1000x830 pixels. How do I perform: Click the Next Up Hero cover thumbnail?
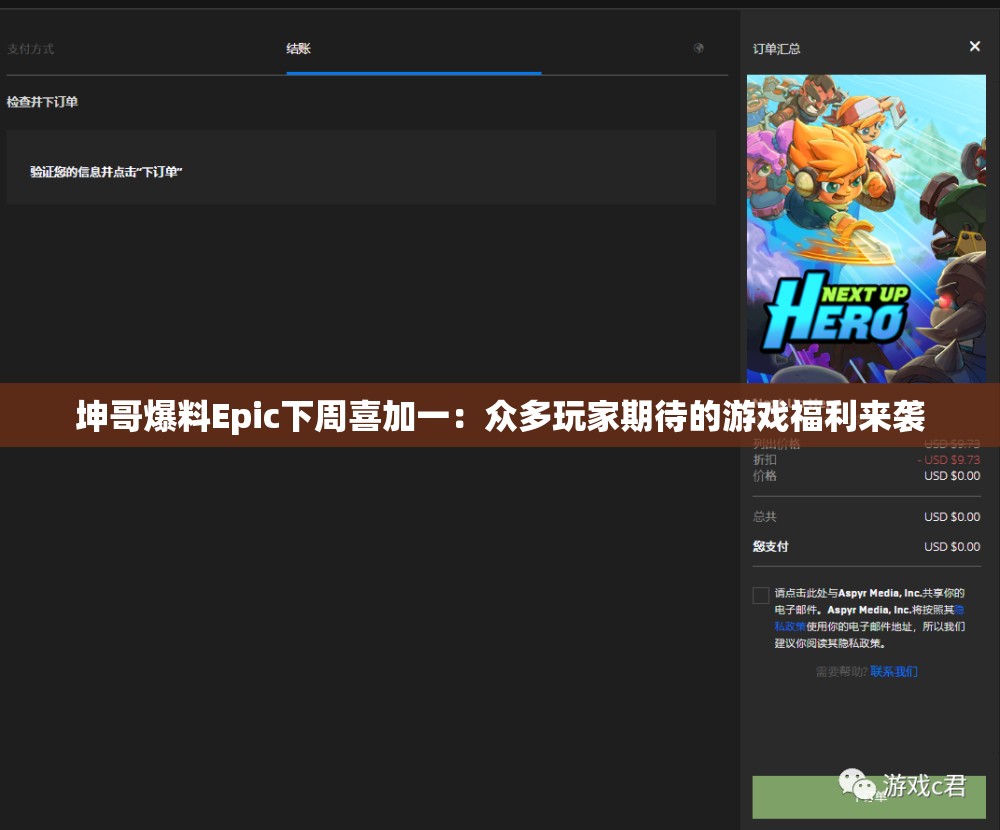866,230
